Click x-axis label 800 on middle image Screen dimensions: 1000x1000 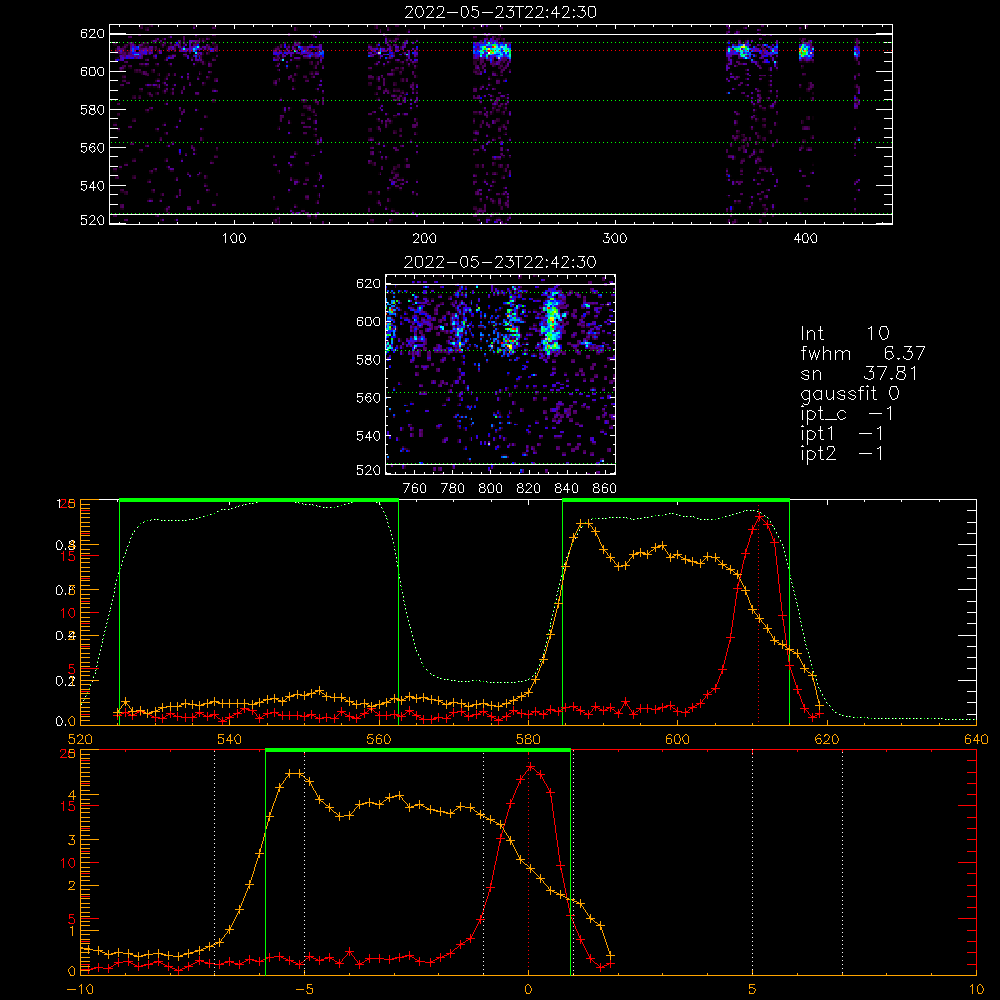point(490,489)
